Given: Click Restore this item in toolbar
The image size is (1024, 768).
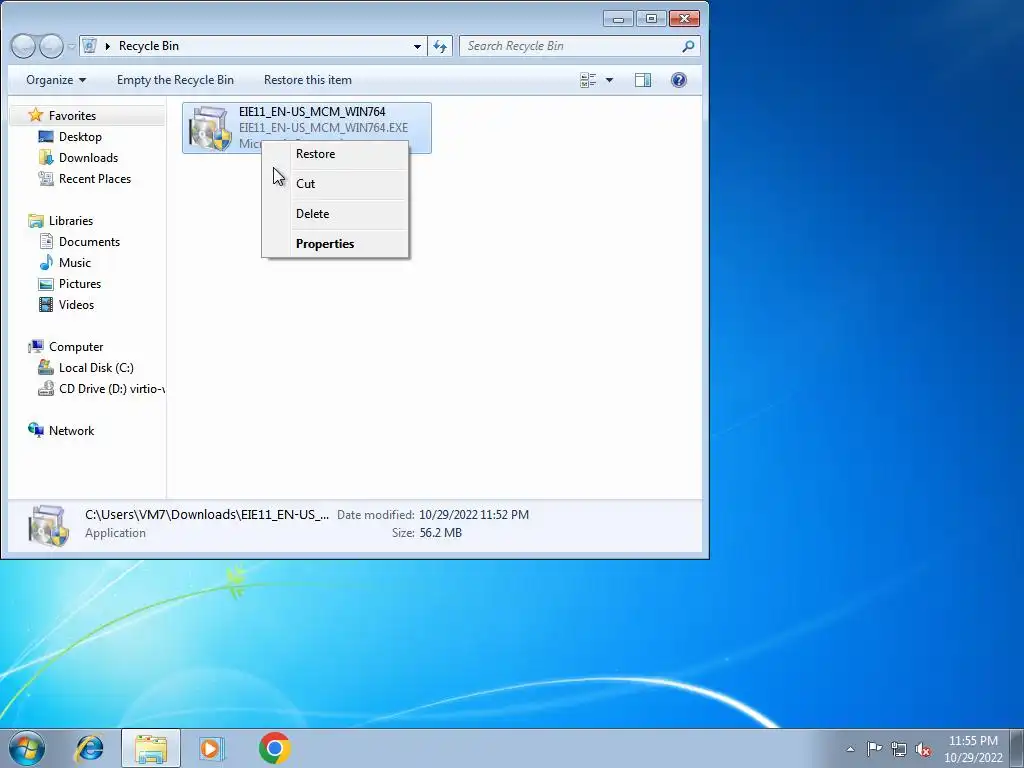Looking at the screenshot, I should tap(308, 80).
